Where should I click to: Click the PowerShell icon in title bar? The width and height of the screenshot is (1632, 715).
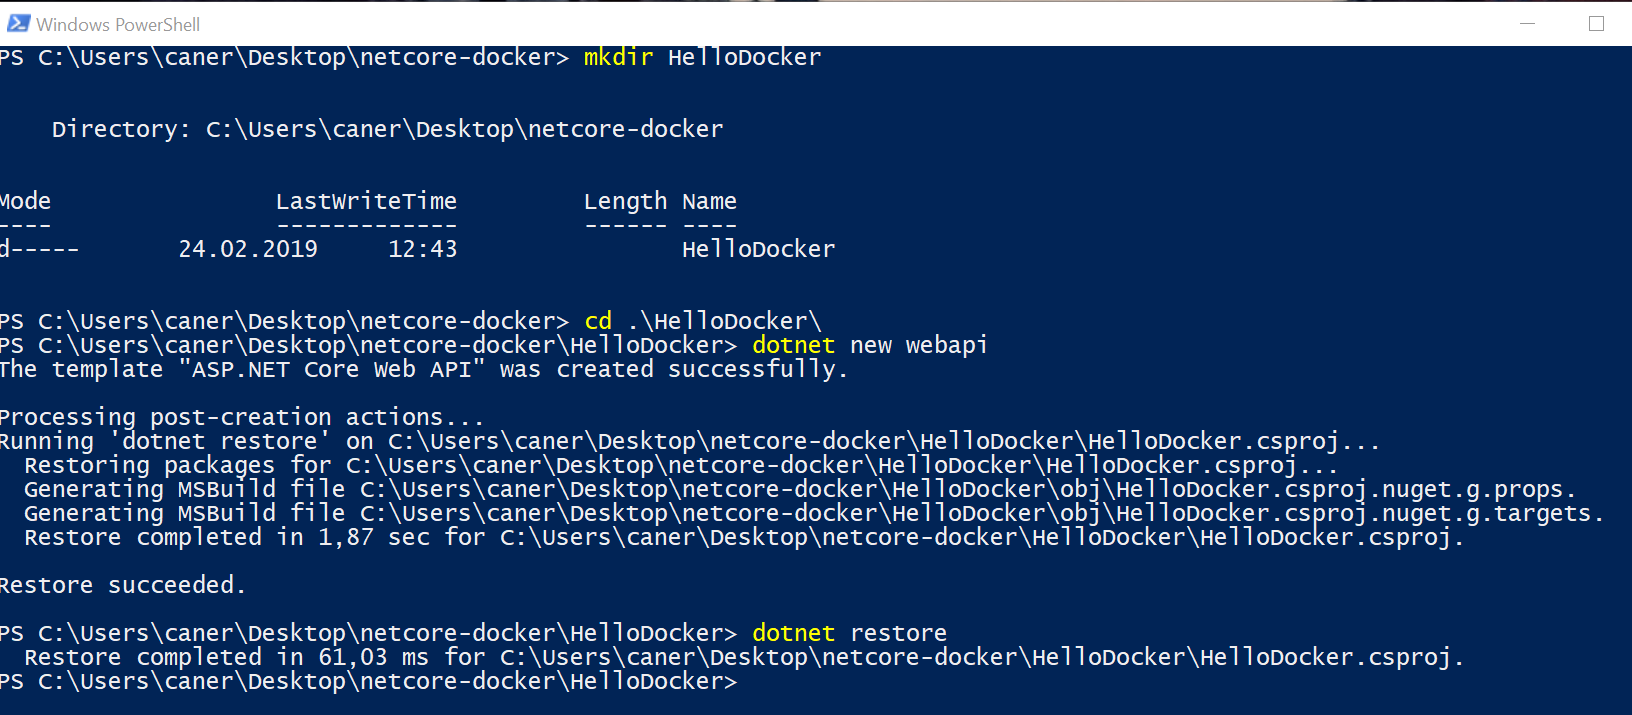point(18,23)
